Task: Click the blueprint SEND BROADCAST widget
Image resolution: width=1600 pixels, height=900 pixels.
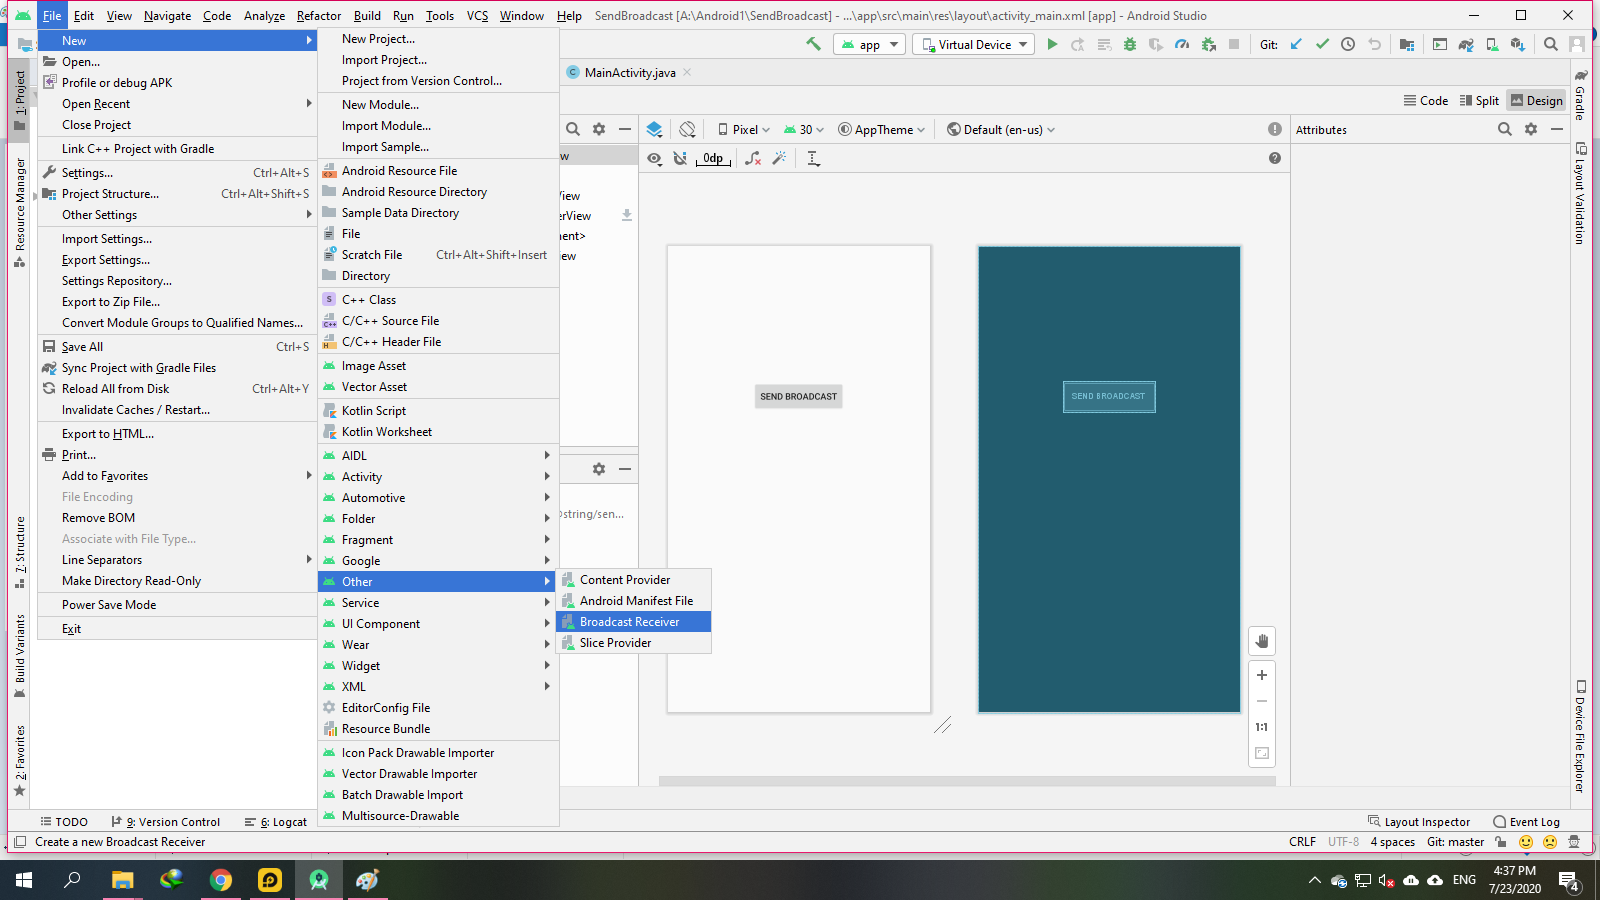Action: [x=1109, y=396]
